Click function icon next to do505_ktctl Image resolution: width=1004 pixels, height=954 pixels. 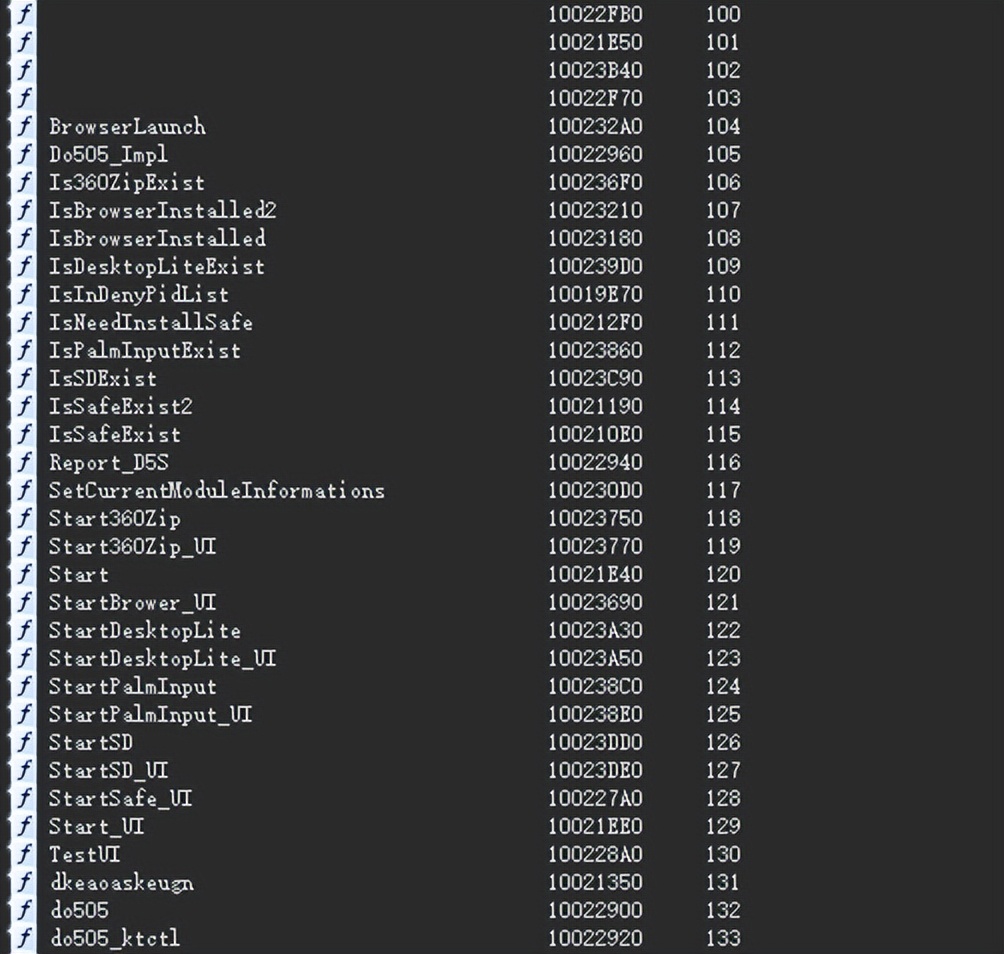click(24, 939)
